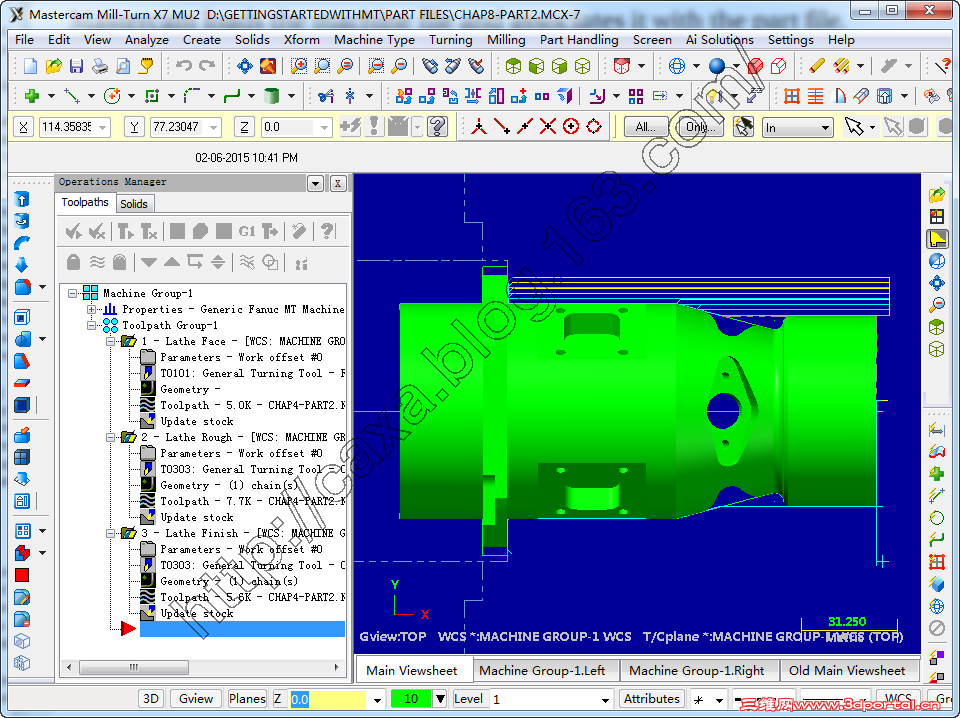
Task: Click the Redo arrow icon
Action: click(x=208, y=65)
